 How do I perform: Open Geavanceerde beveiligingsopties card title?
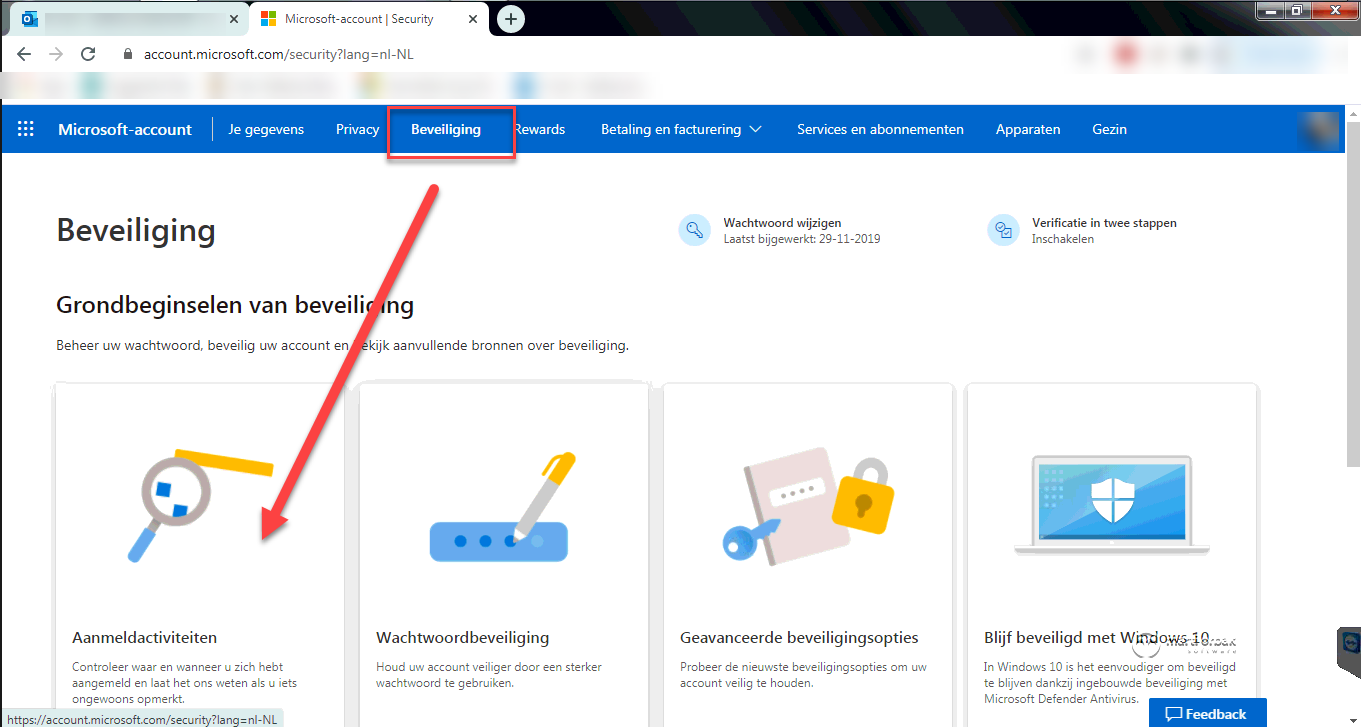799,637
